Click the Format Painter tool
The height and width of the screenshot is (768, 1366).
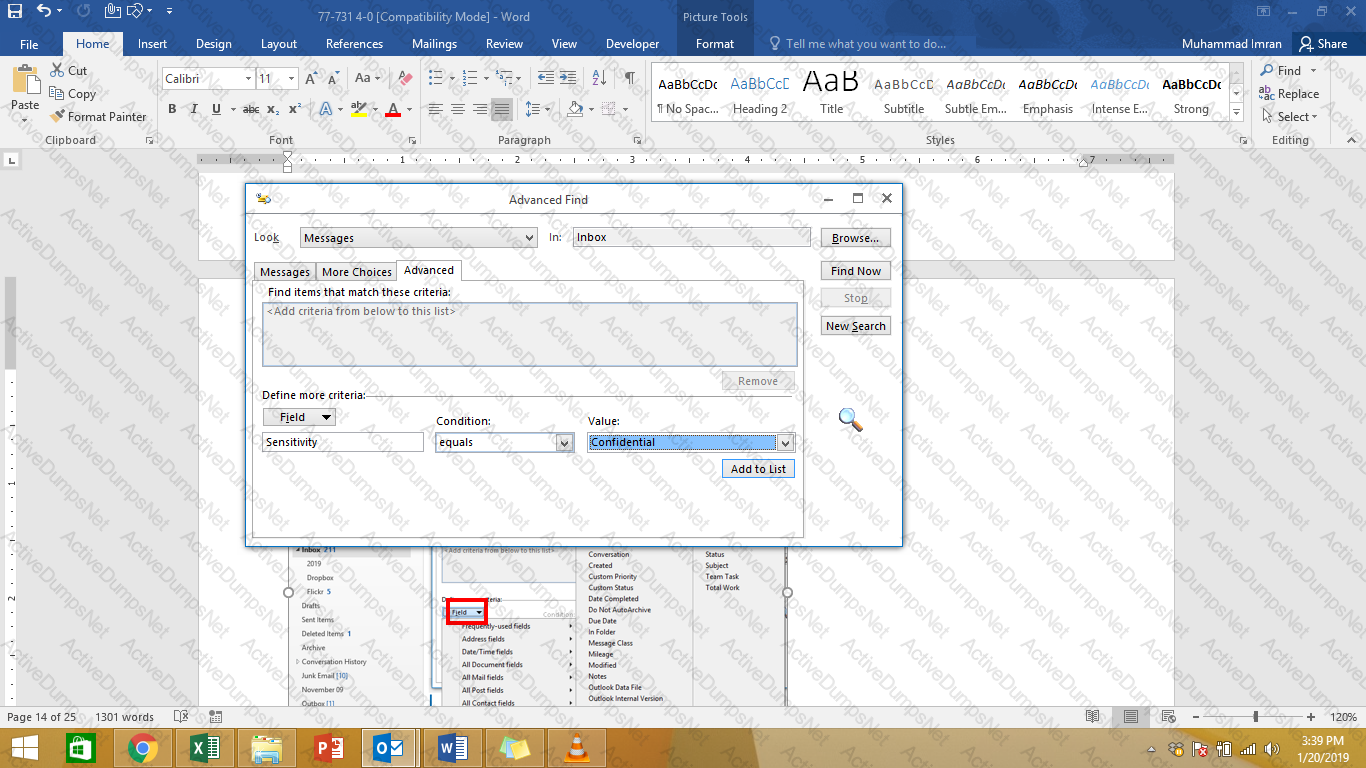98,117
